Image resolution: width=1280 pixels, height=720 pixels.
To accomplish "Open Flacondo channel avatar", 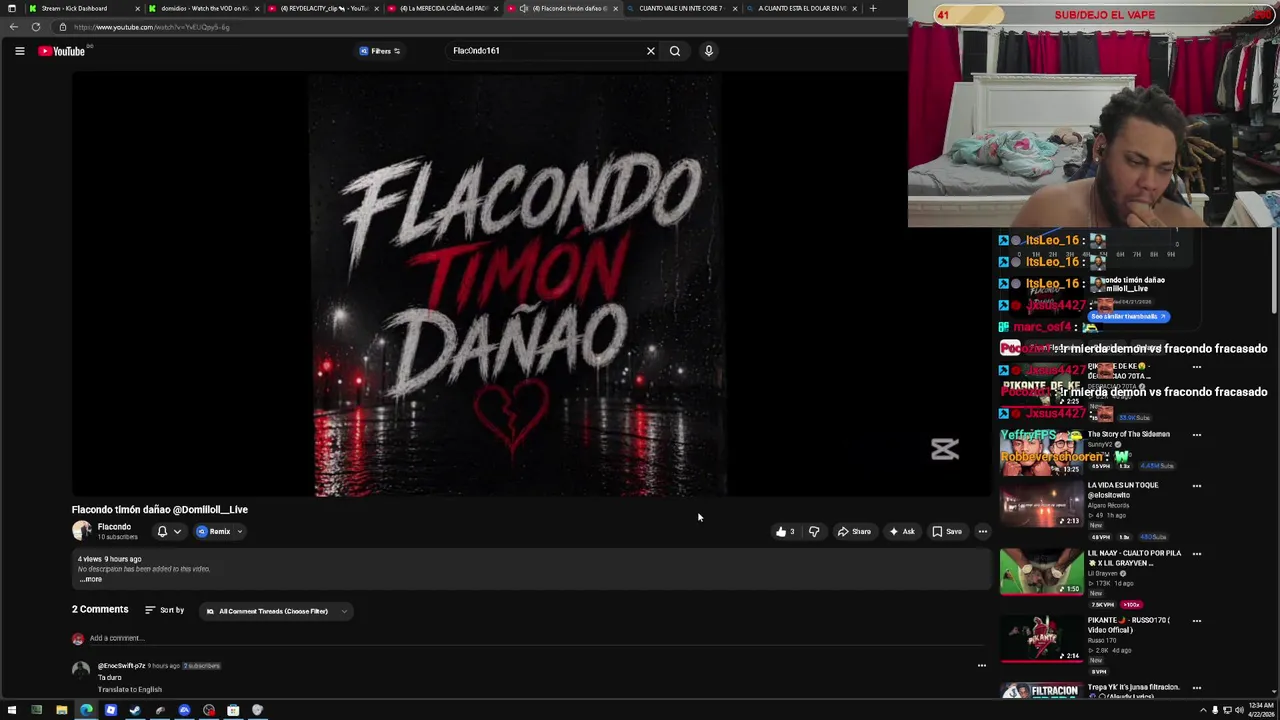I will tap(81, 531).
